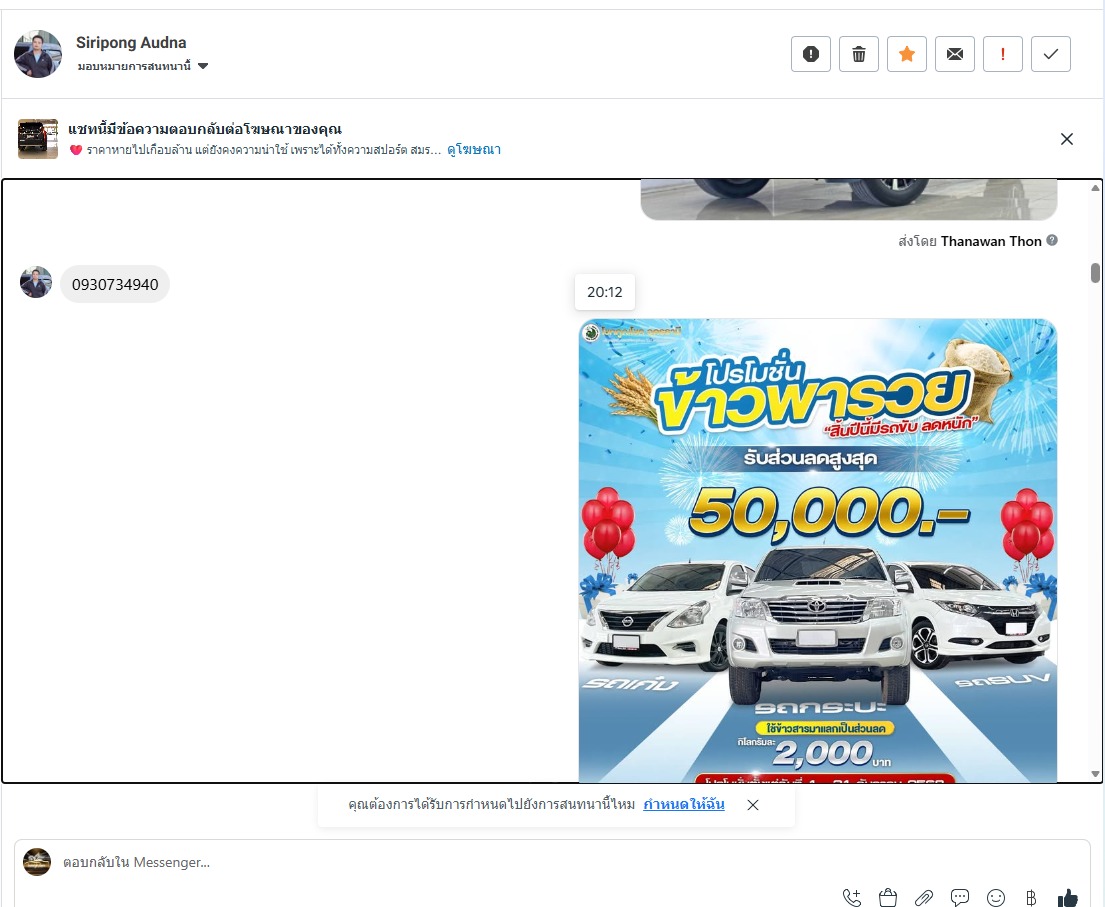Open the ข้าวพารวย promotion image
Viewport: 1105px width, 907px height.
coord(817,550)
